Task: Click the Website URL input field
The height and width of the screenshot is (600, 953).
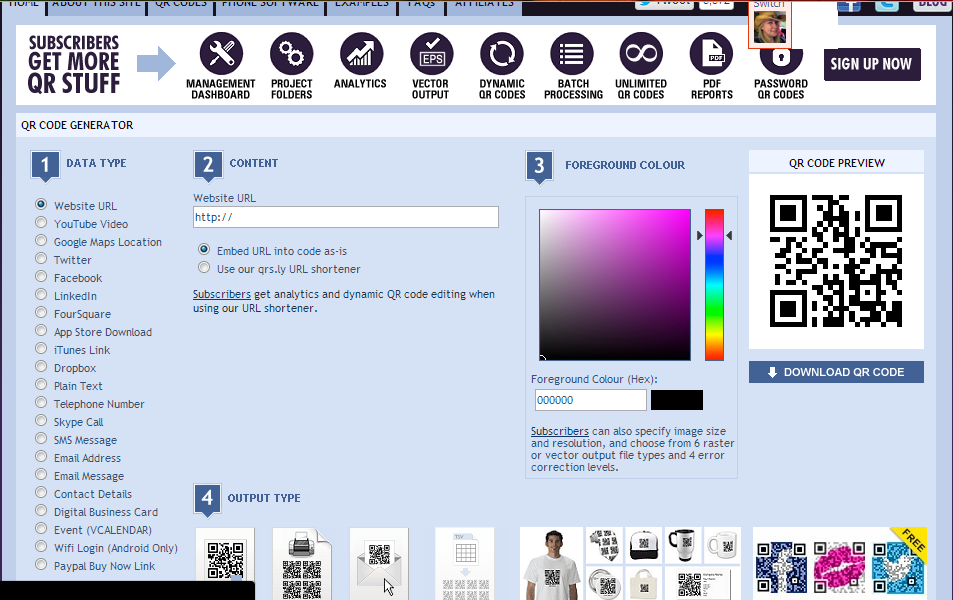Action: tap(346, 217)
